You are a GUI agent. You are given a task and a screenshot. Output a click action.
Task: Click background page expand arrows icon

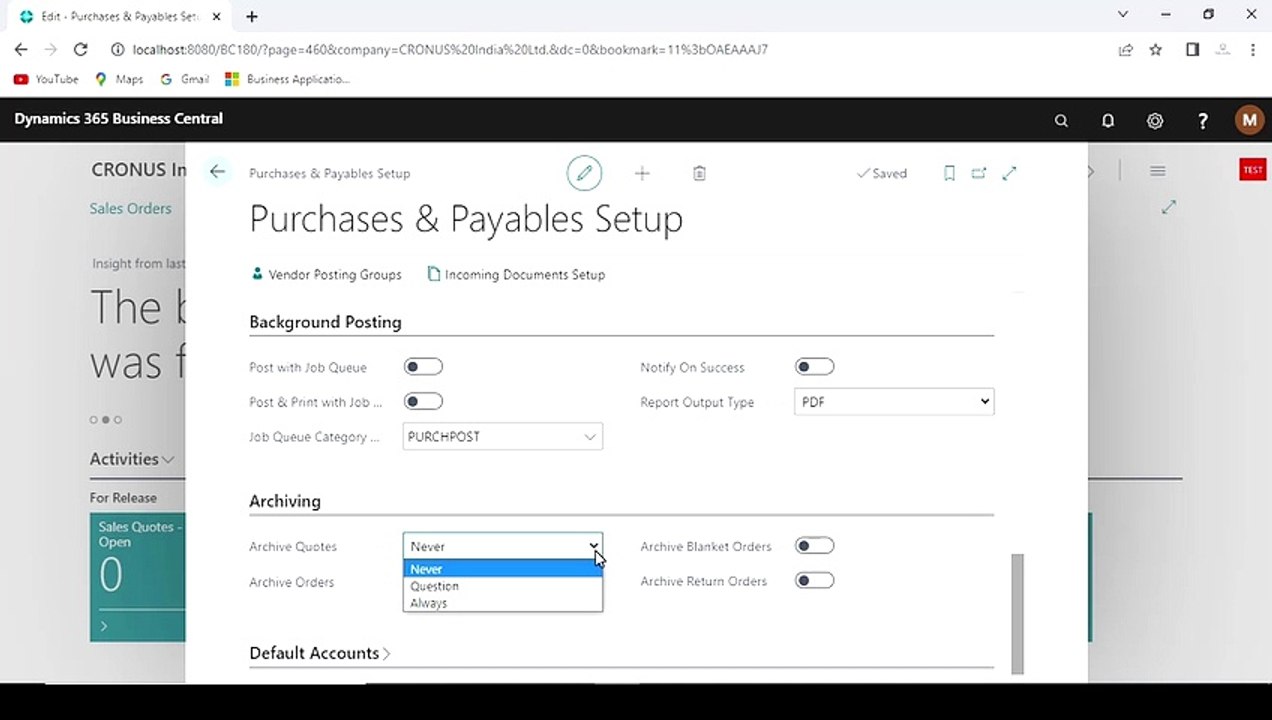point(1168,207)
